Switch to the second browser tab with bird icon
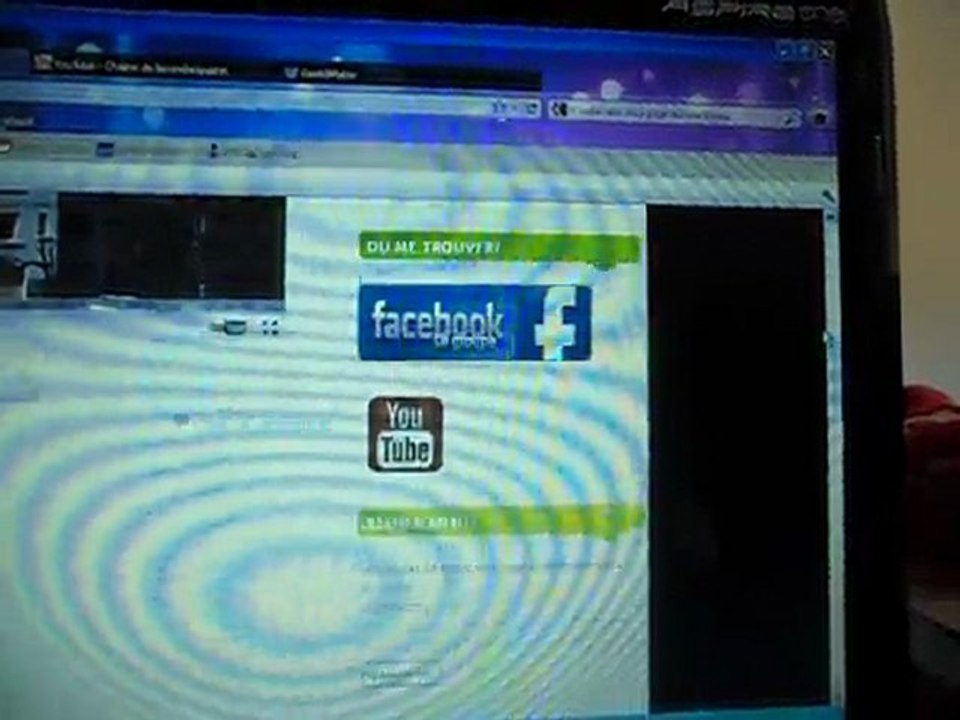This screenshot has height=720, width=960. pyautogui.click(x=320, y=73)
